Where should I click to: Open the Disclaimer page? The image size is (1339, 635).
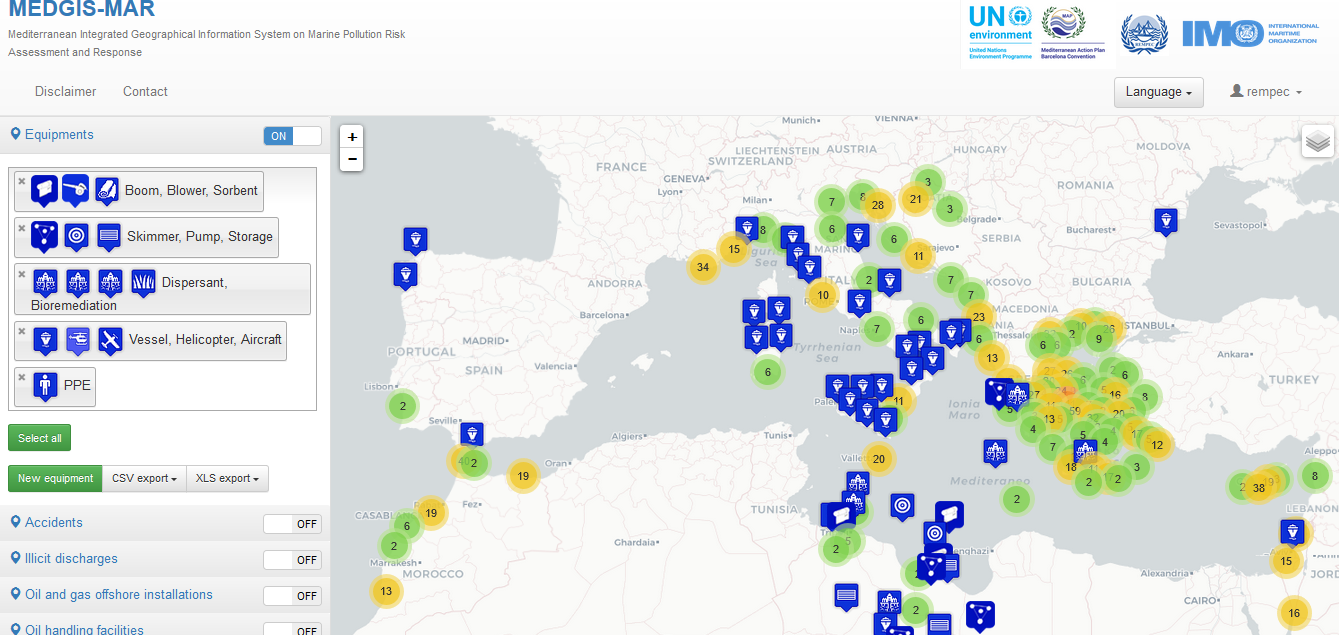click(x=66, y=91)
